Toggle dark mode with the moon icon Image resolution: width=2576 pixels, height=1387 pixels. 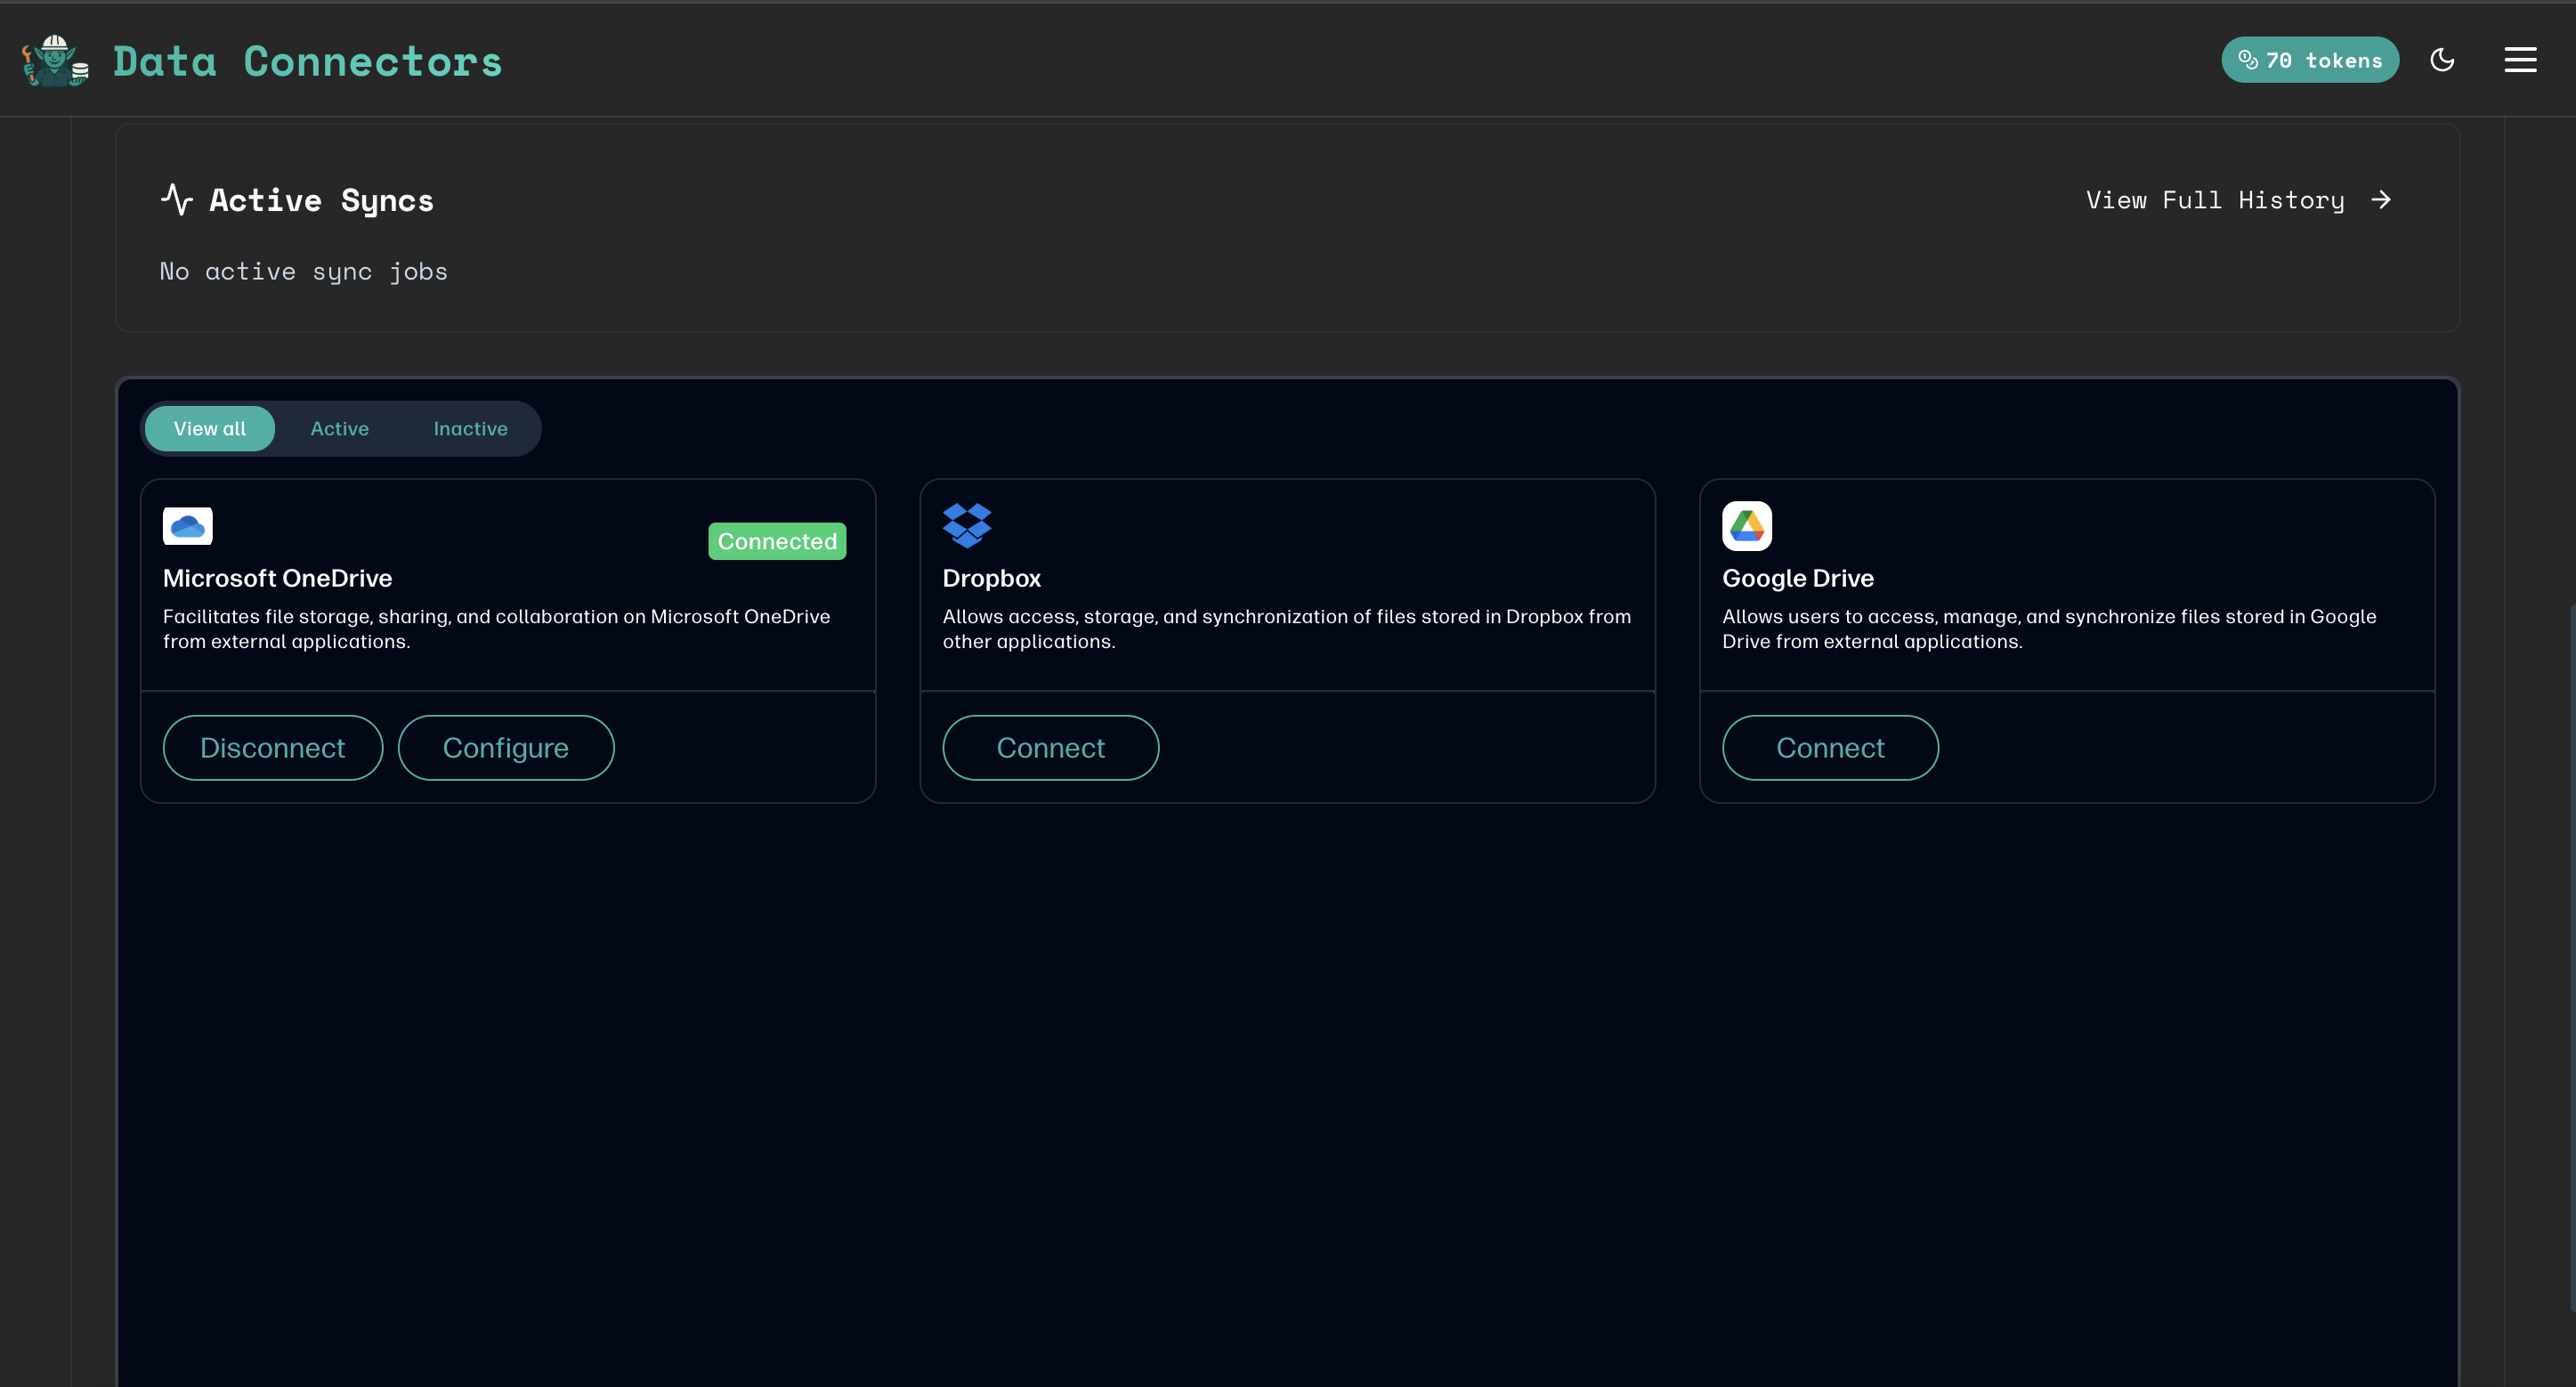coord(2443,60)
